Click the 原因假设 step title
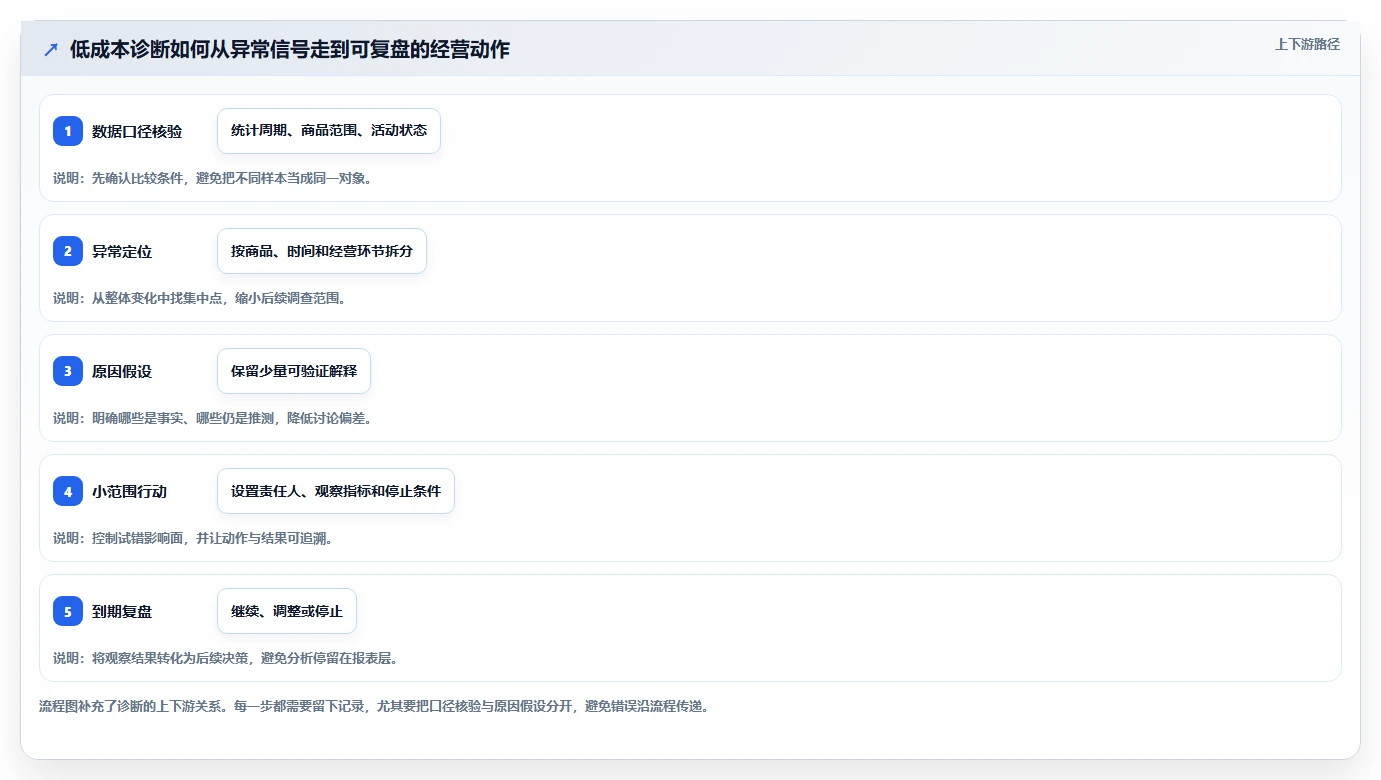Screen dimensions: 1381x780 click(x=122, y=372)
